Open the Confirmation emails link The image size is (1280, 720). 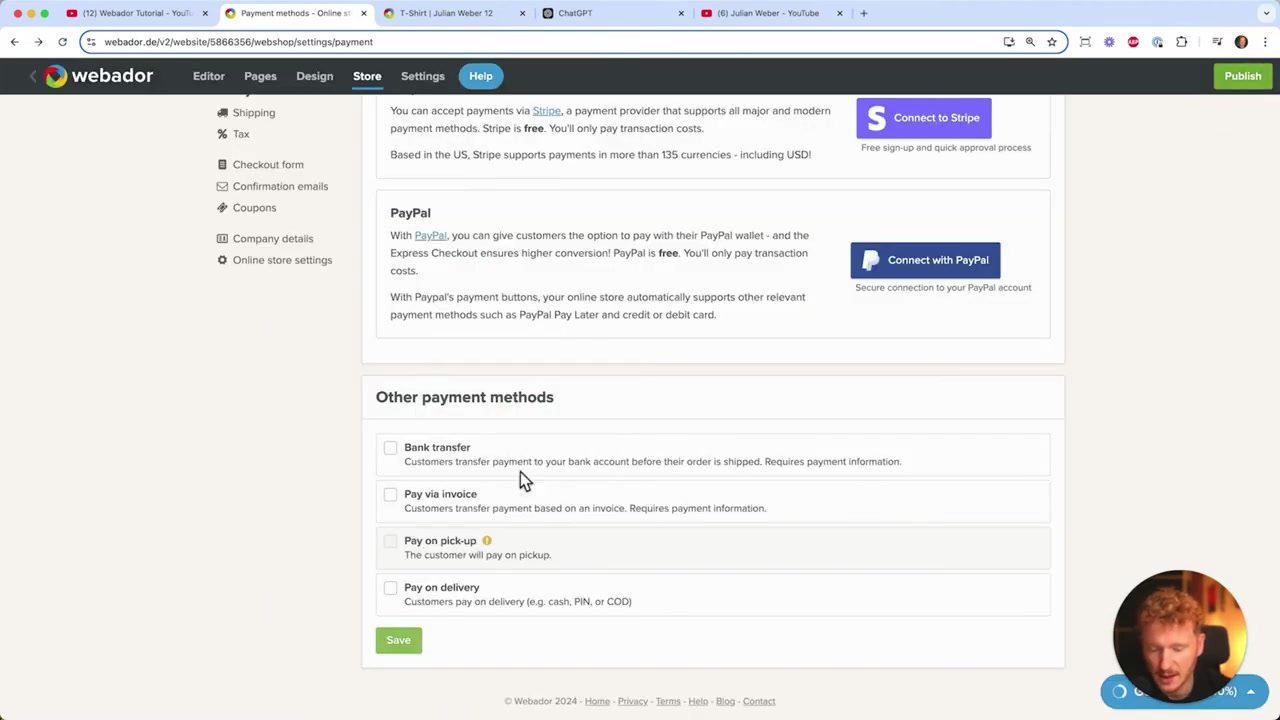coord(280,186)
